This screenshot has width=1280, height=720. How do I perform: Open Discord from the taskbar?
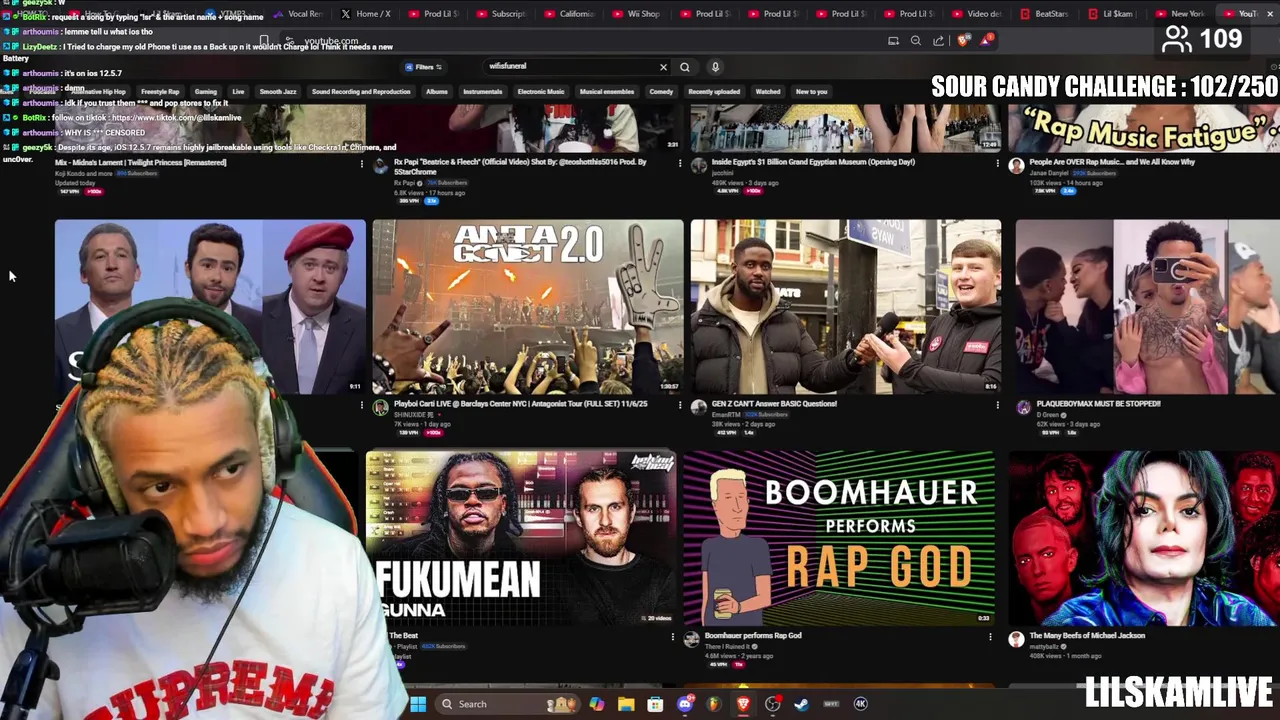[x=685, y=704]
